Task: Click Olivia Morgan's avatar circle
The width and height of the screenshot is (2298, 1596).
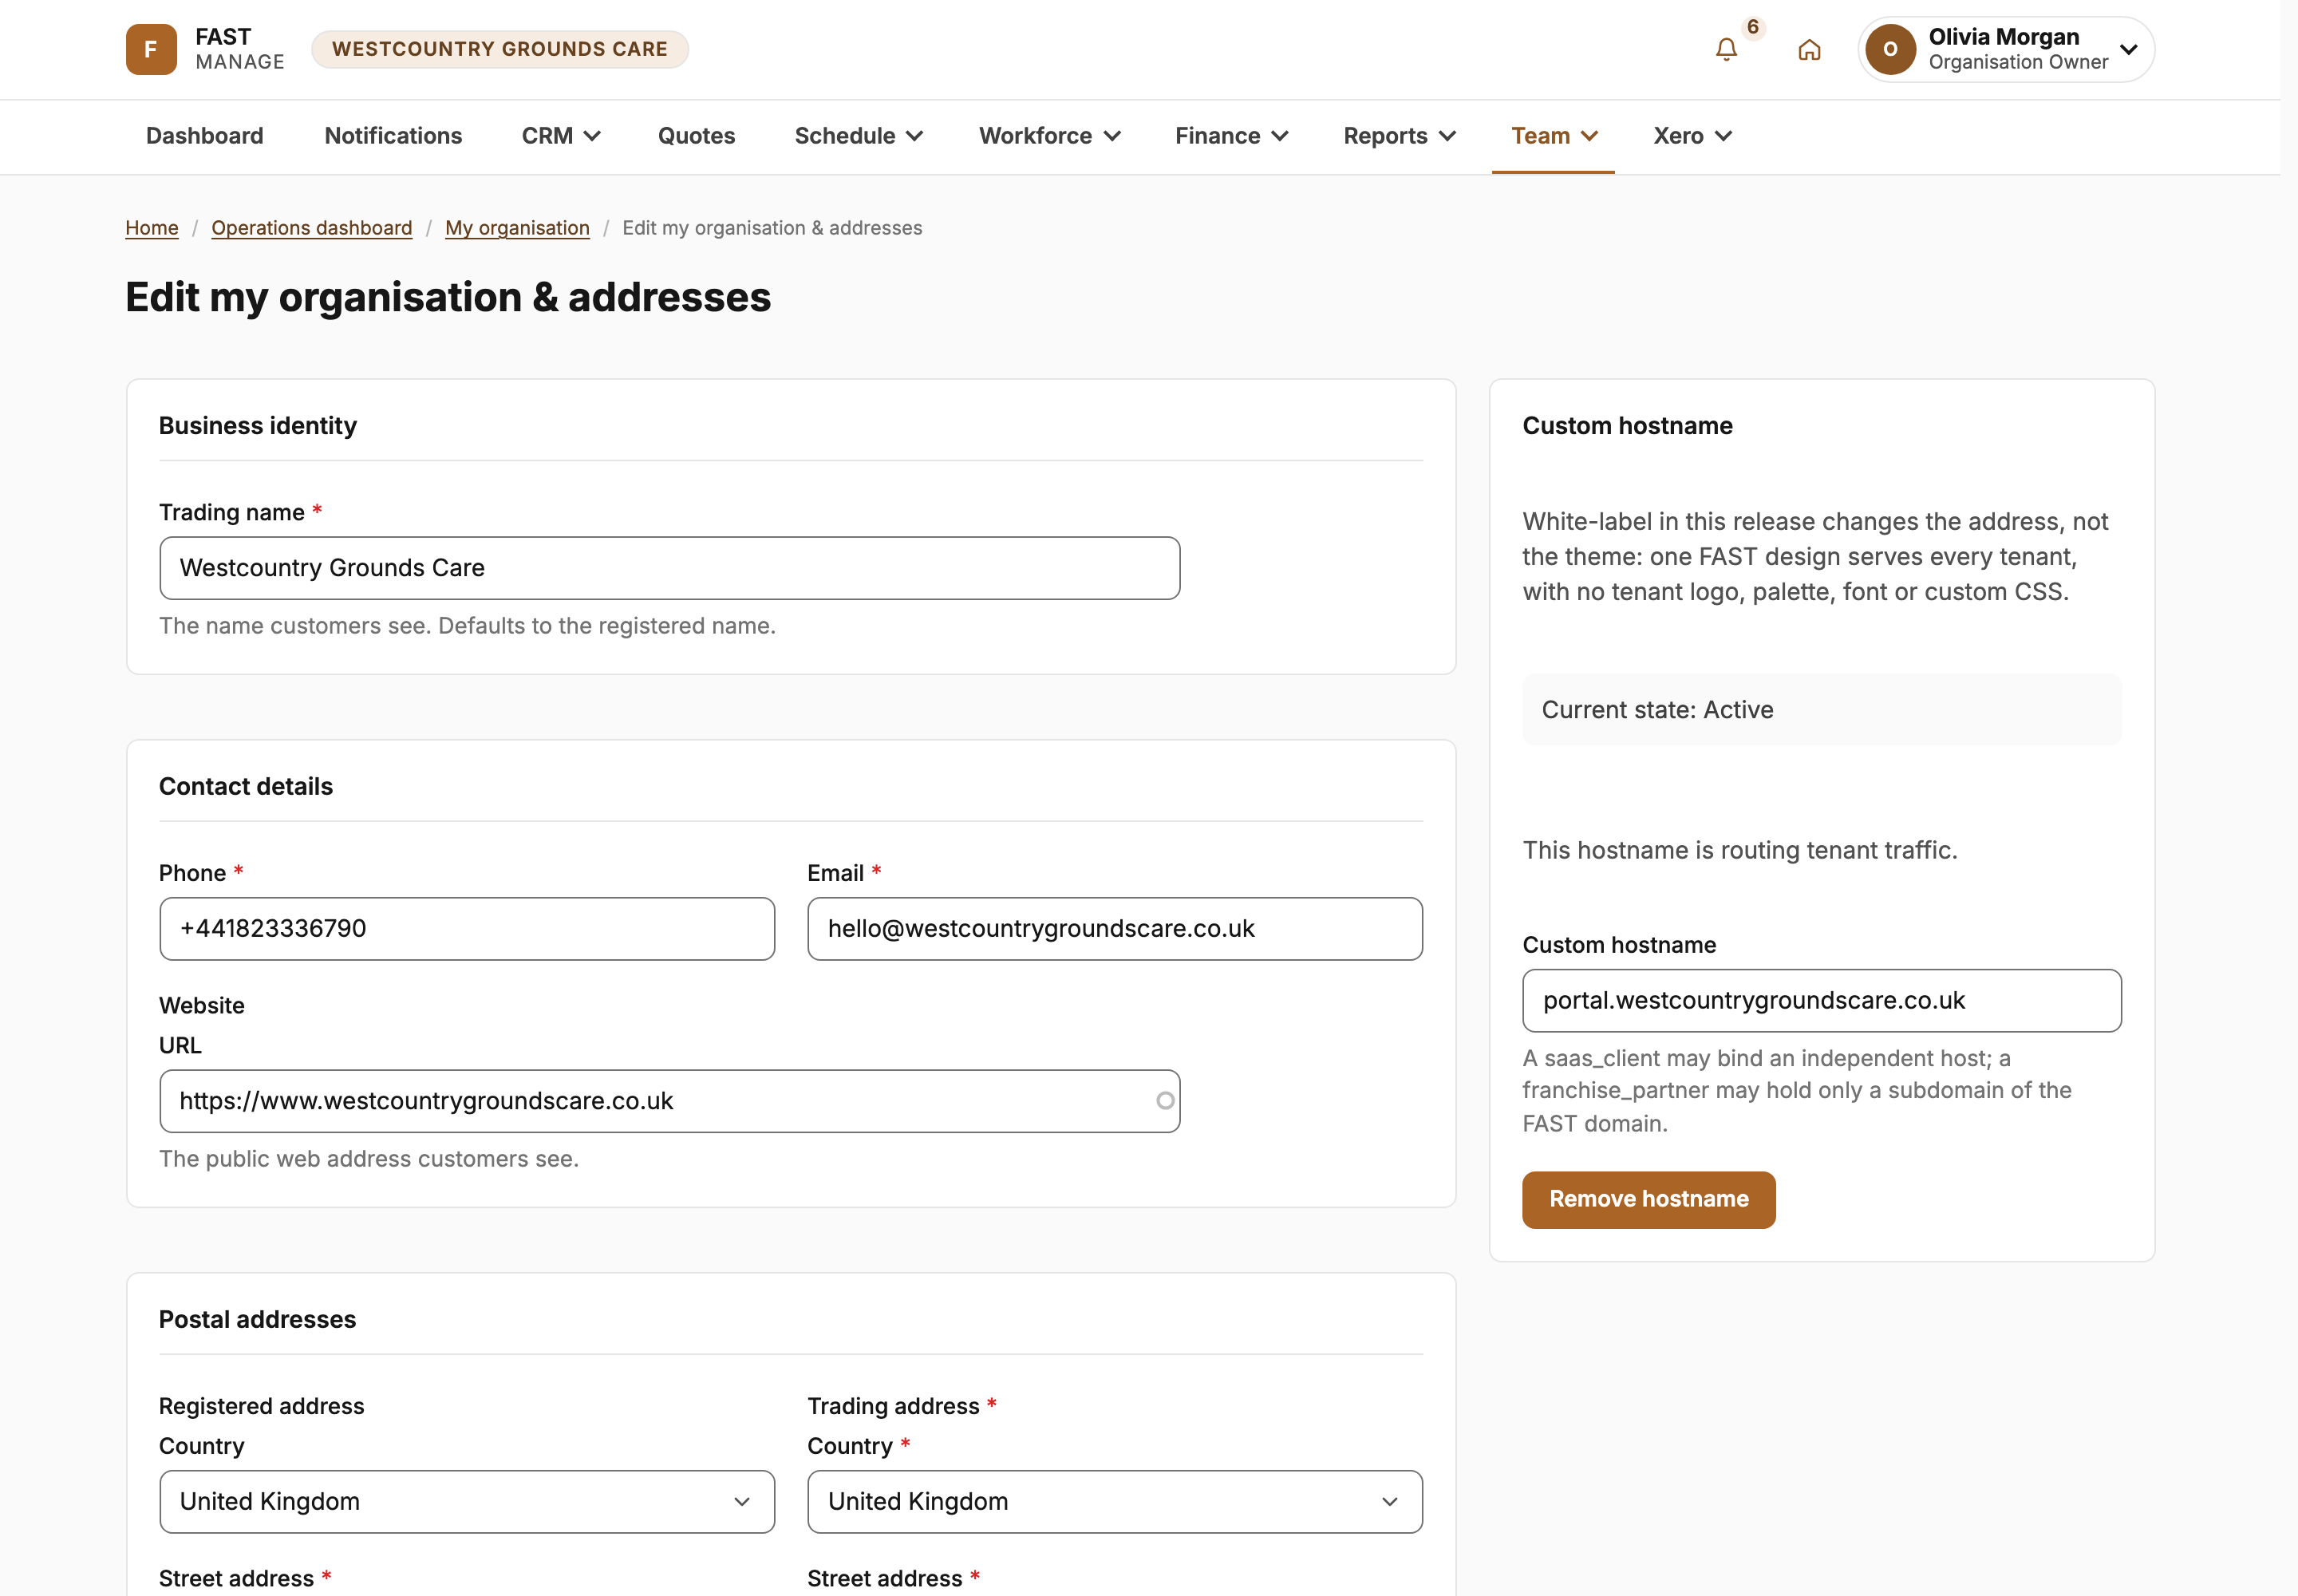Action: [x=1890, y=49]
